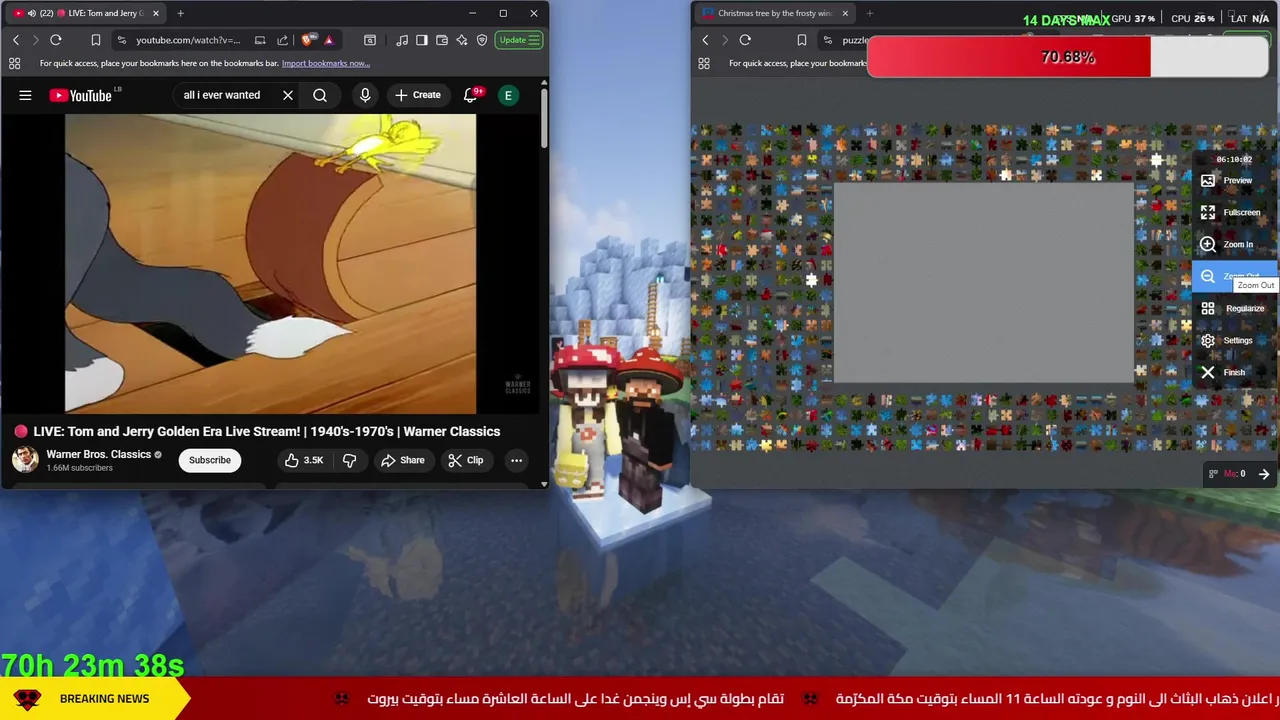
Task: Switch to the Christmas tree puzzle tab
Action: [x=775, y=13]
